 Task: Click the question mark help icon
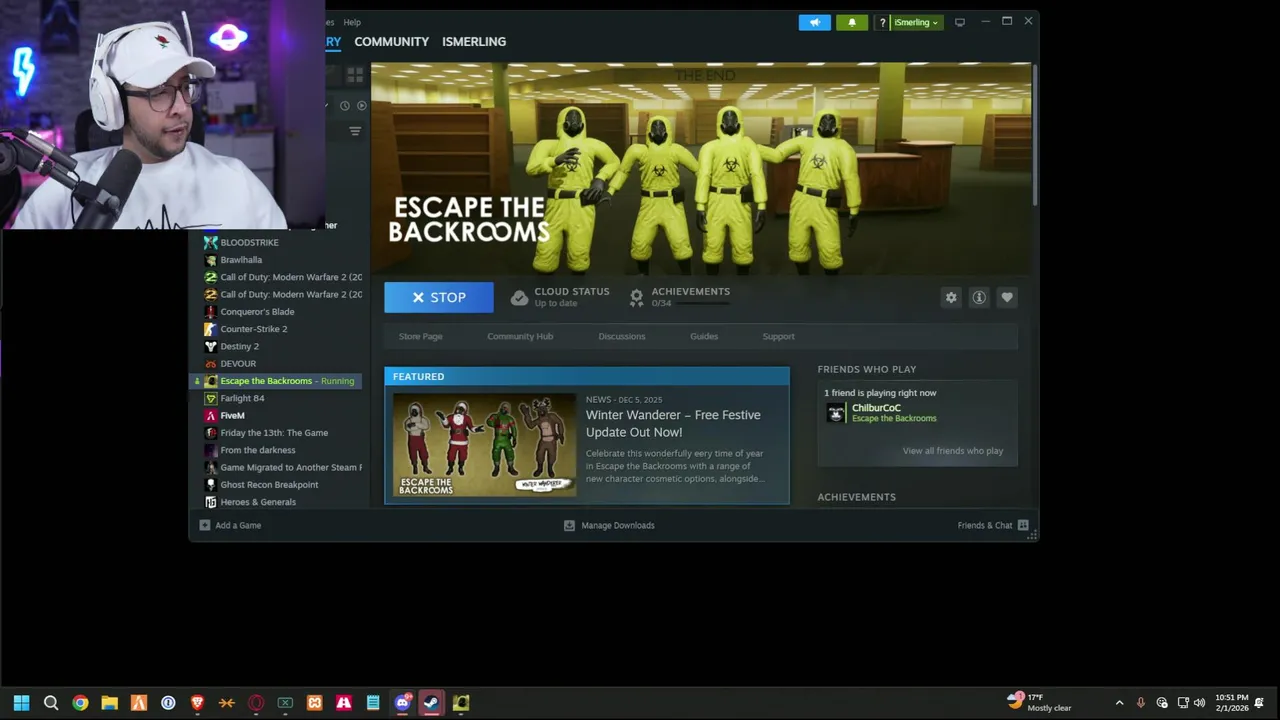[882, 22]
